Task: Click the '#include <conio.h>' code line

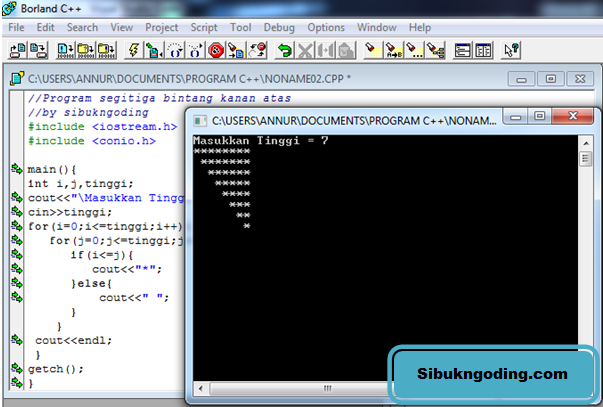Action: [x=92, y=141]
